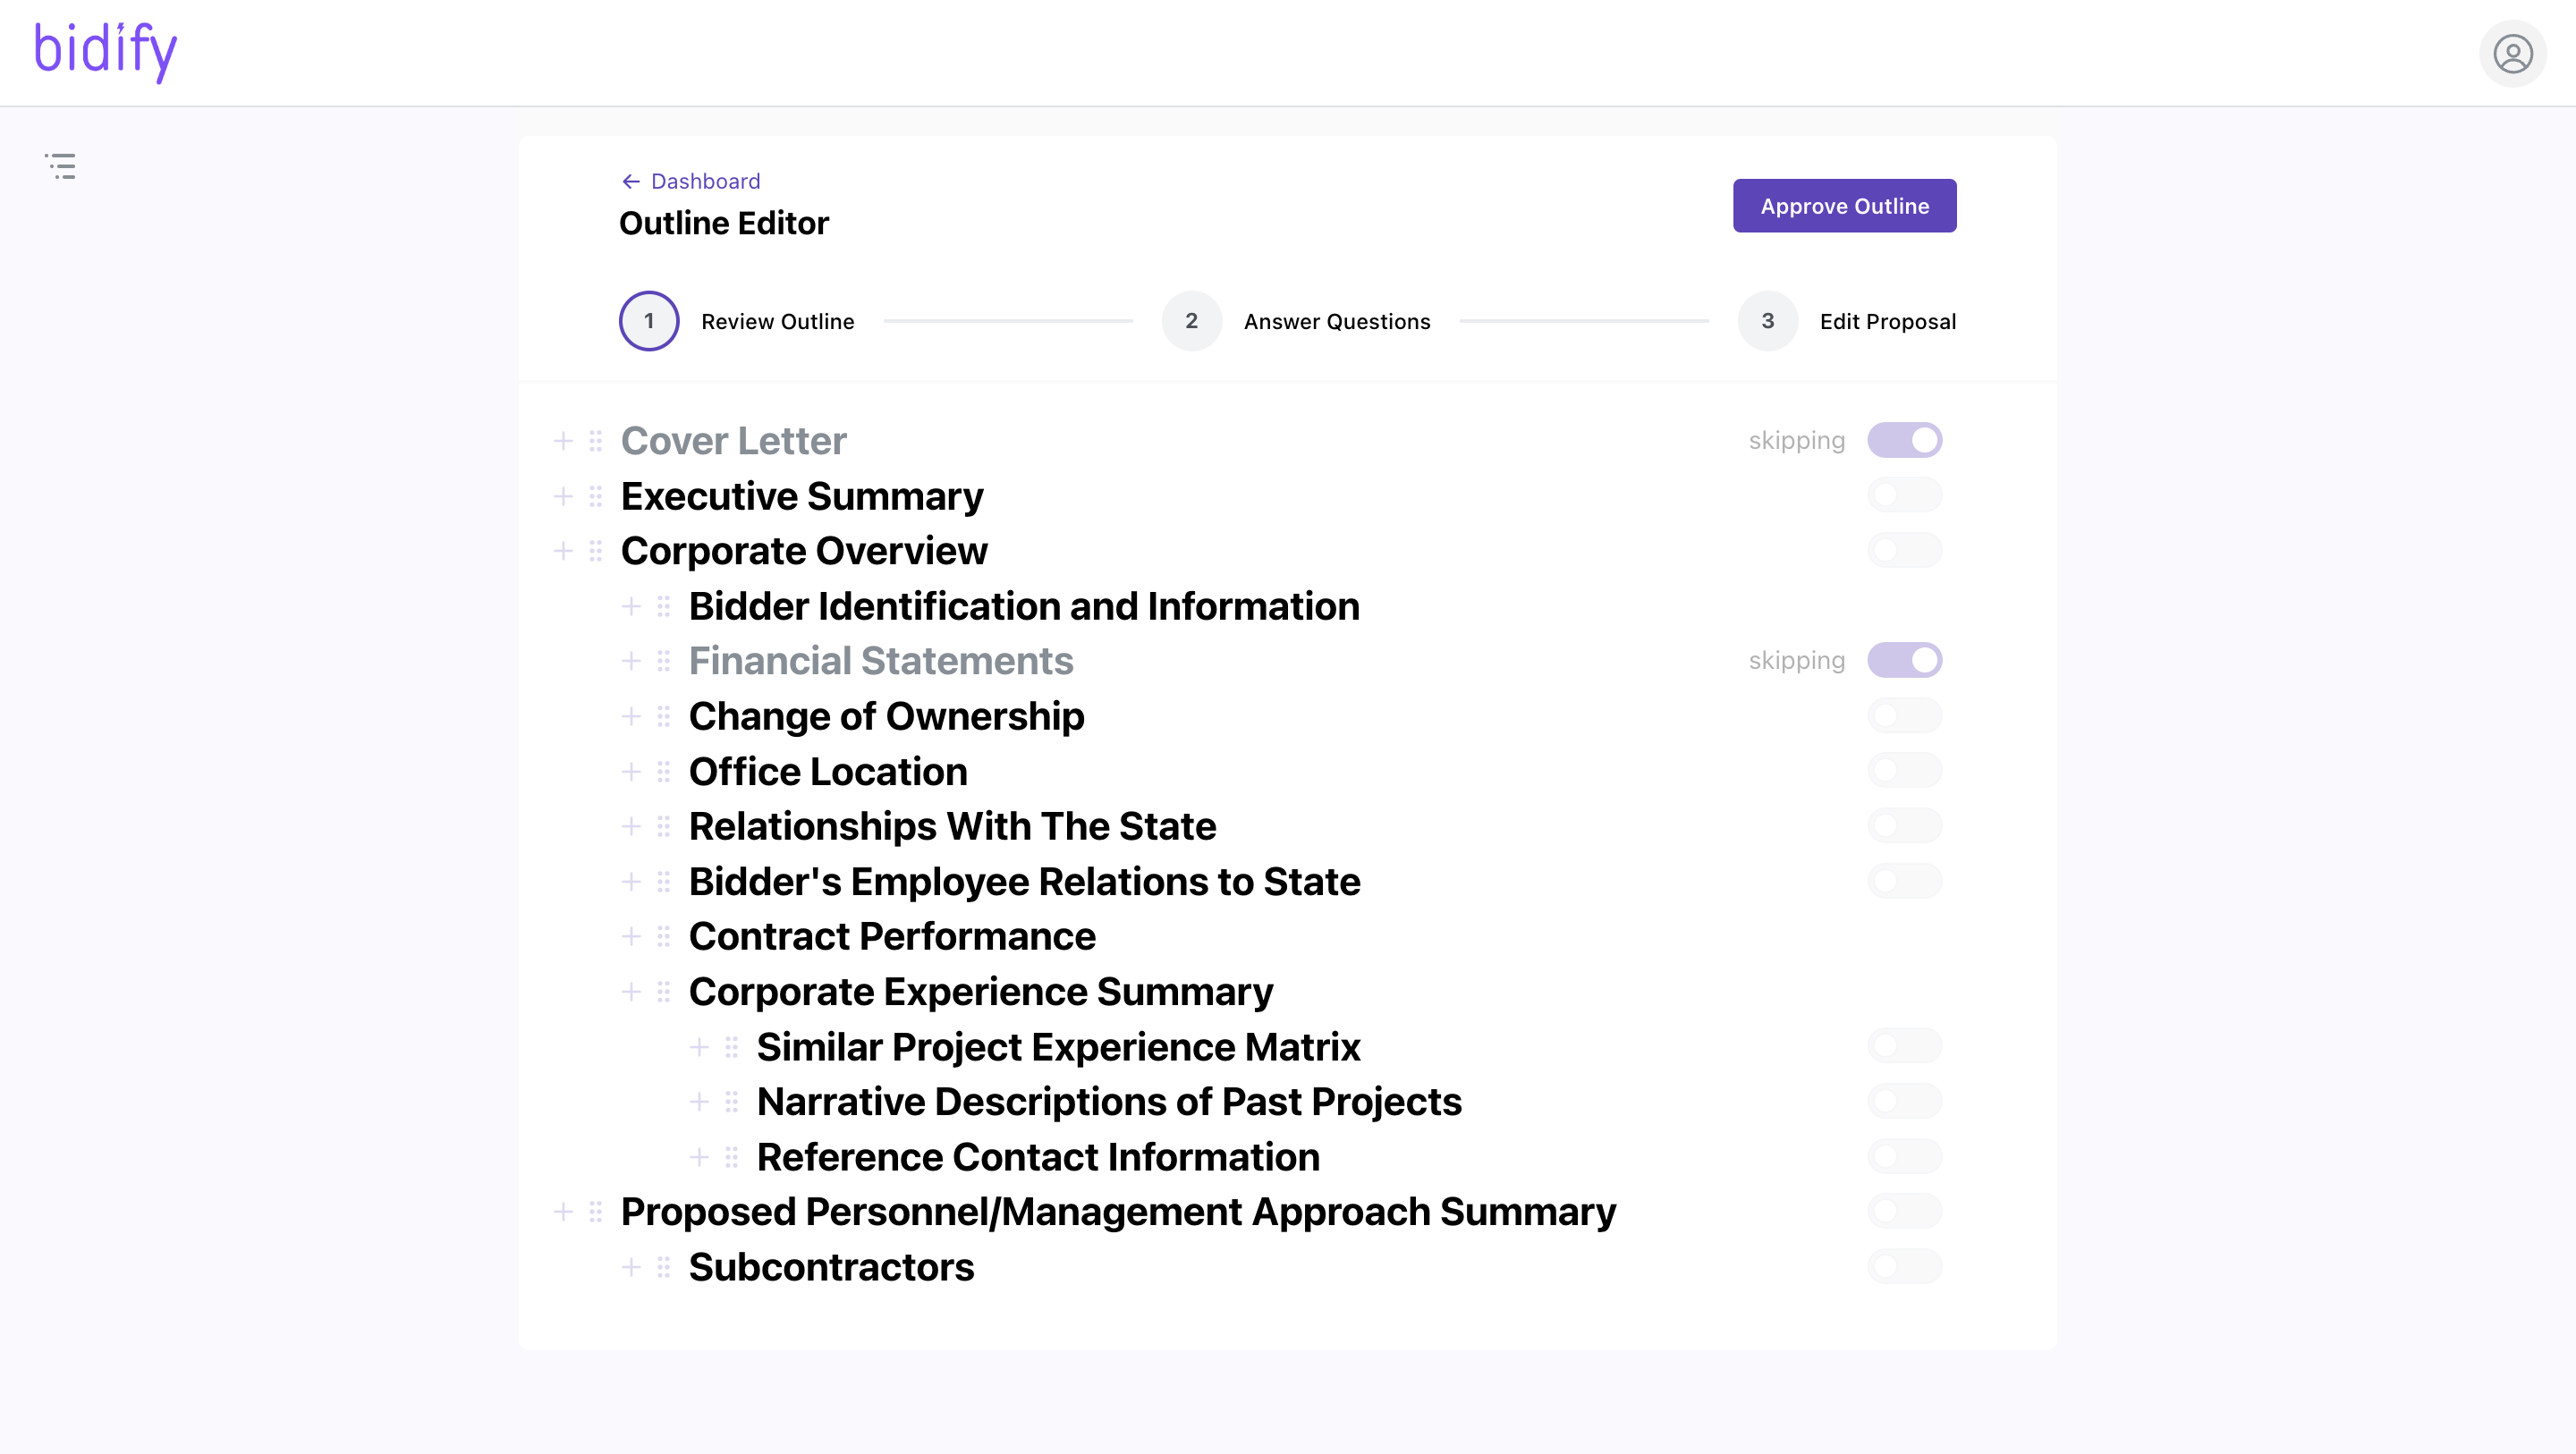Click the plus icon beside Cover Letter

point(563,441)
